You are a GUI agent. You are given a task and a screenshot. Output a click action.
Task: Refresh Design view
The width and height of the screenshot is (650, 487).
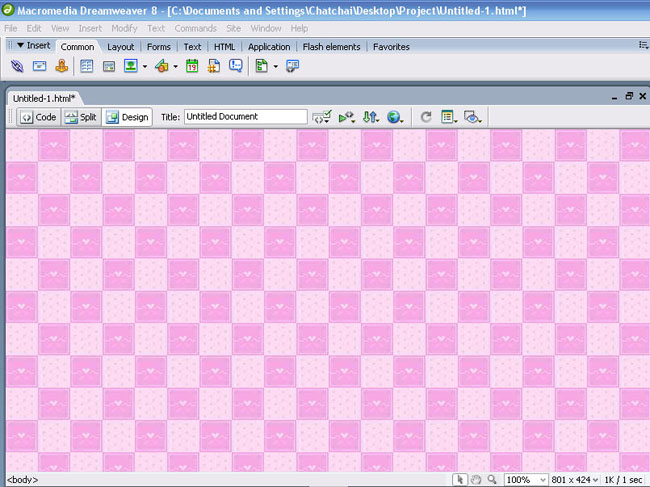pyautogui.click(x=426, y=117)
